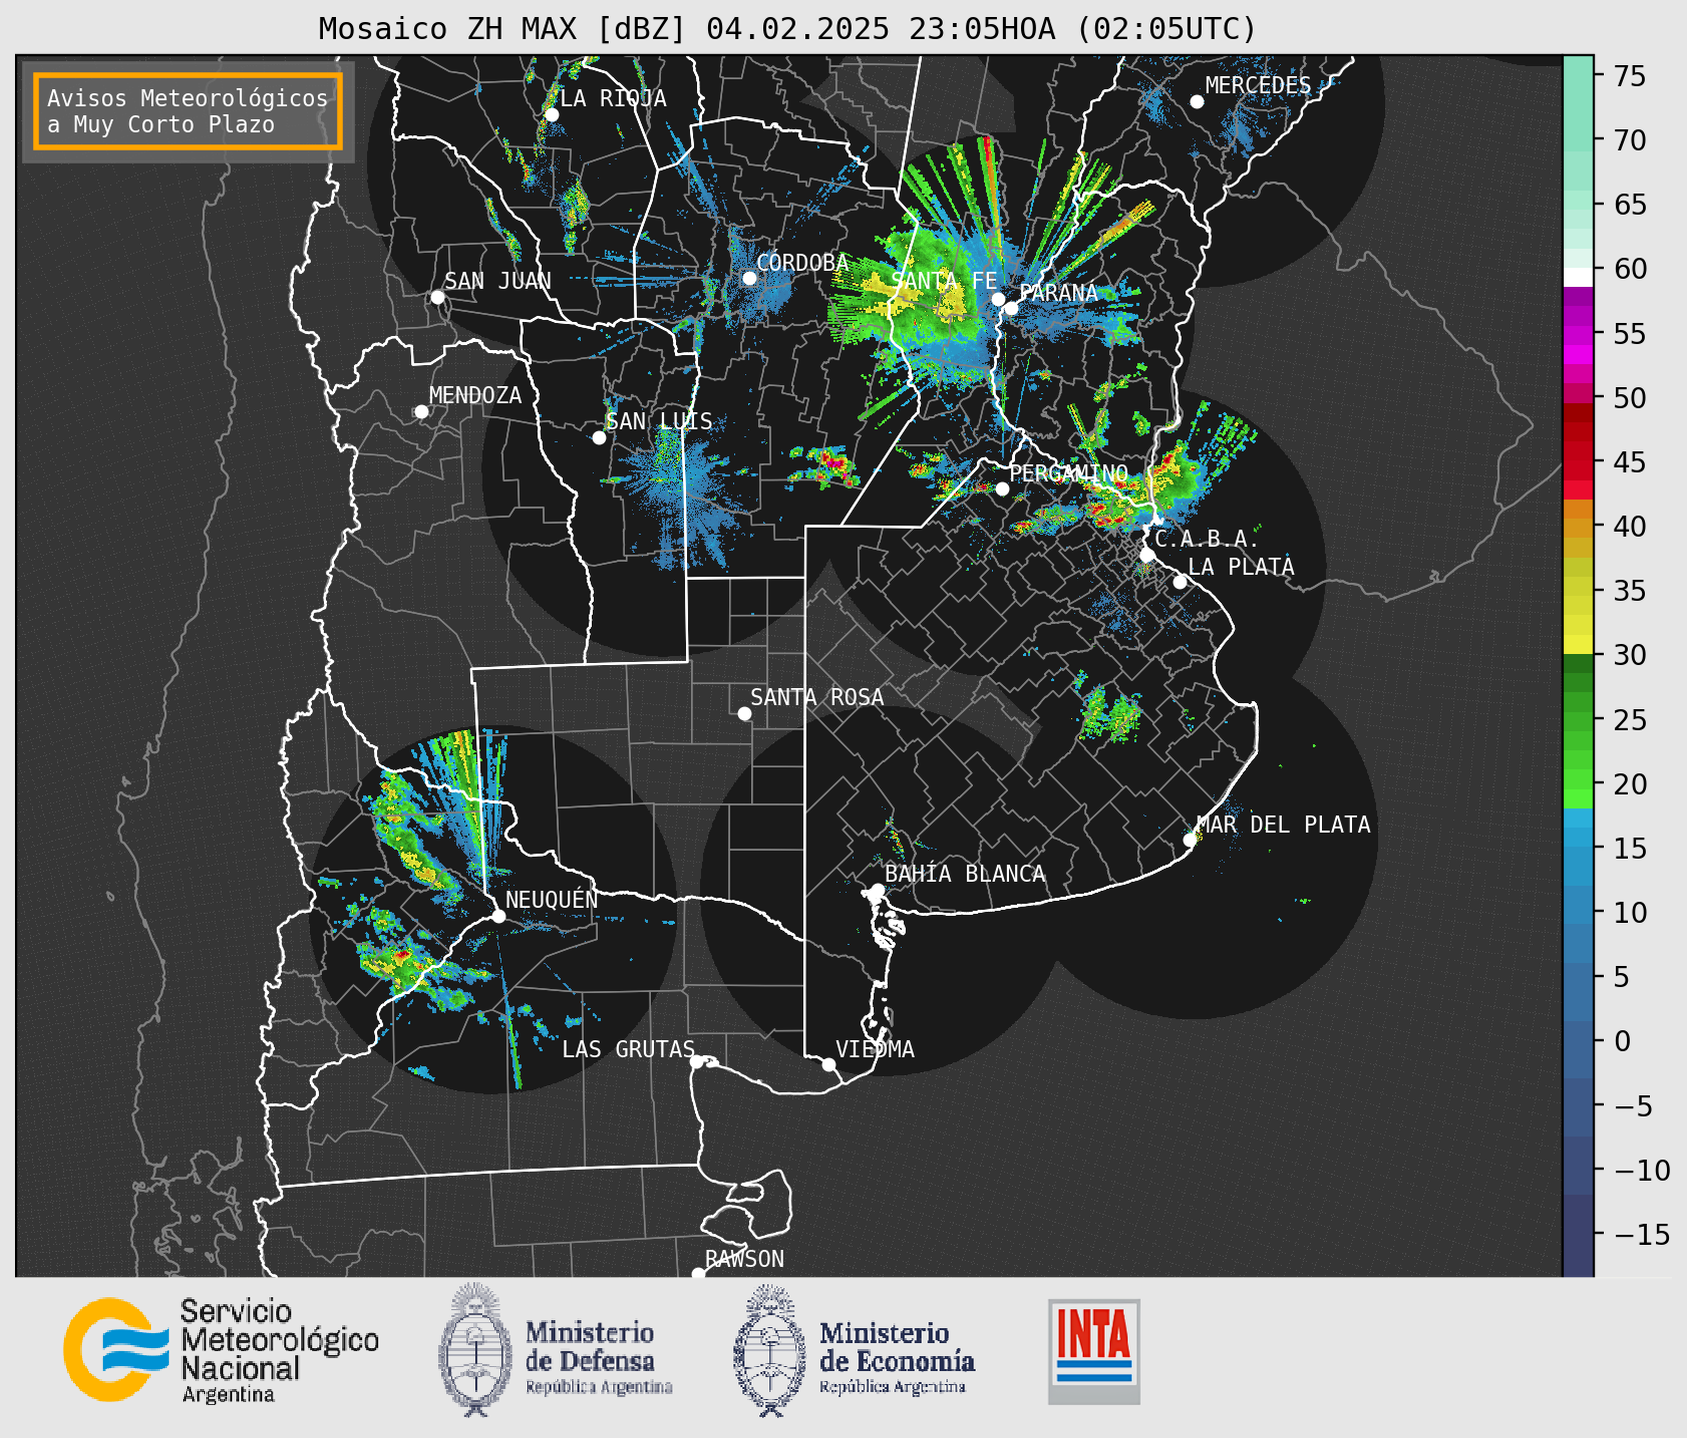Click the LA PLATA city marker dot

1180,582
